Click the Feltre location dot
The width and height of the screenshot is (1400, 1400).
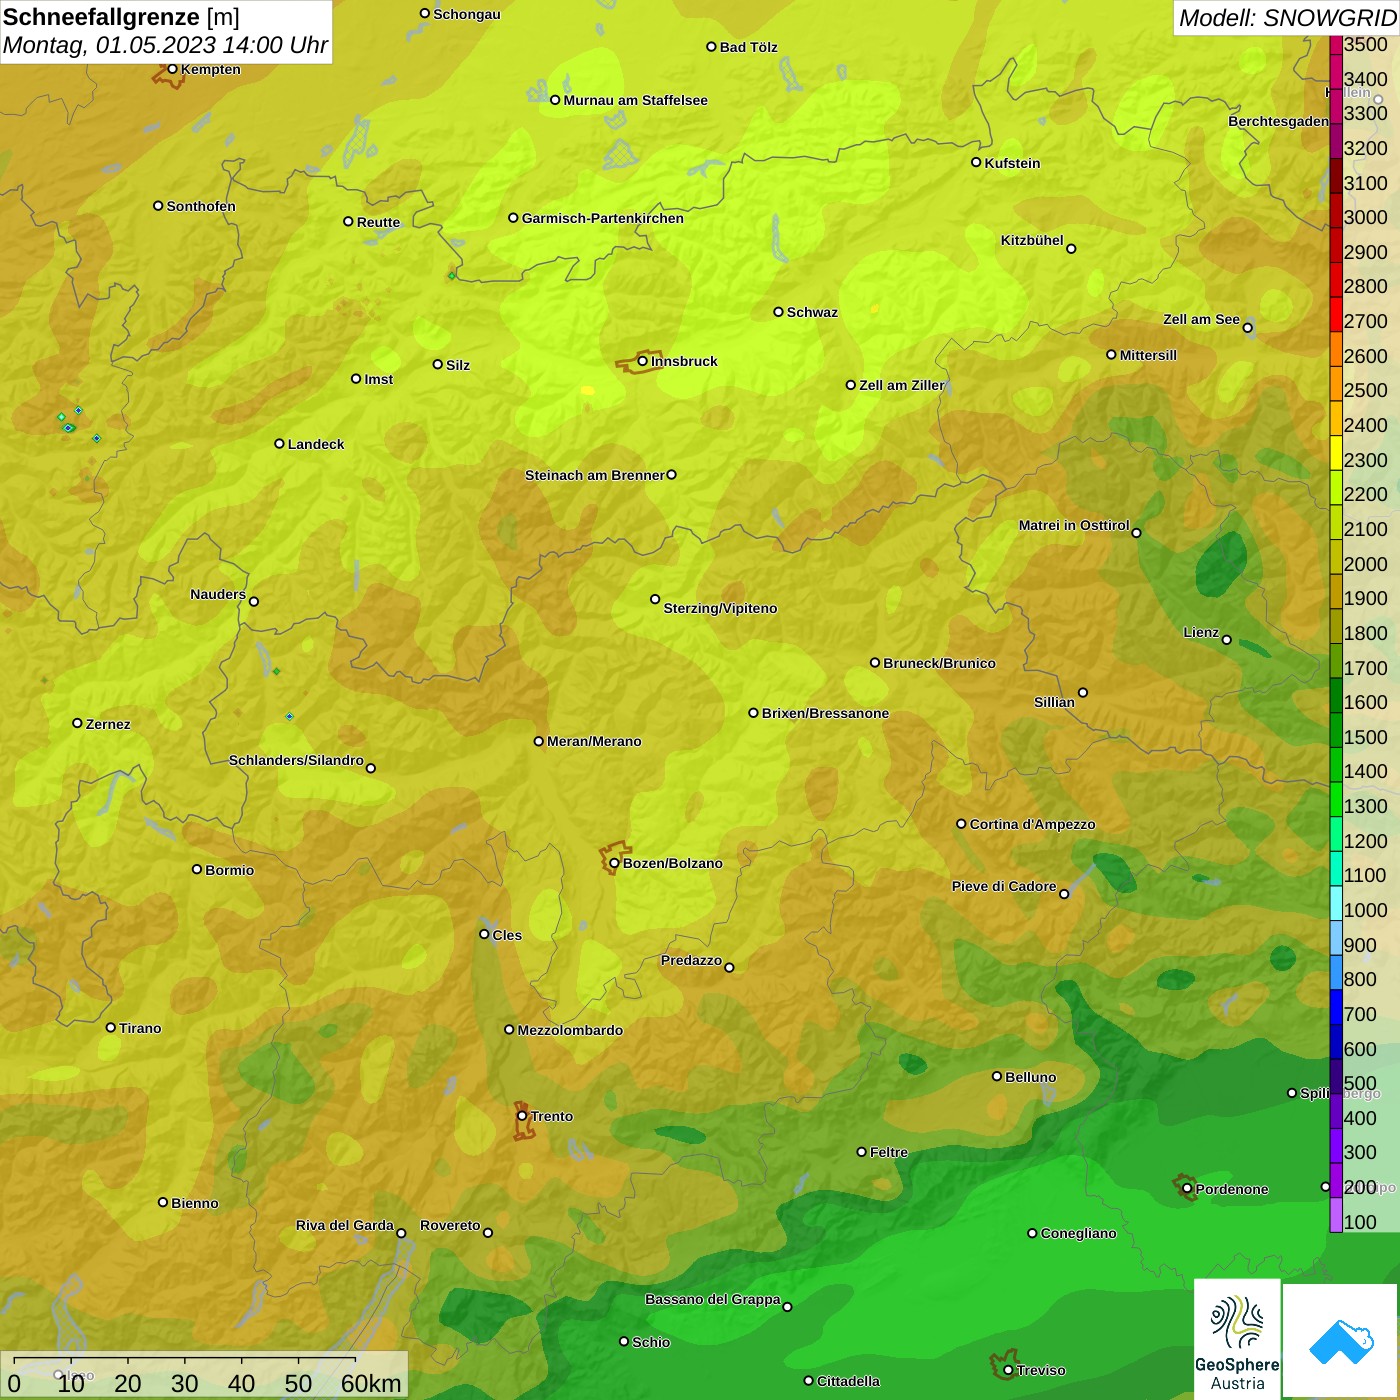coord(861,1152)
